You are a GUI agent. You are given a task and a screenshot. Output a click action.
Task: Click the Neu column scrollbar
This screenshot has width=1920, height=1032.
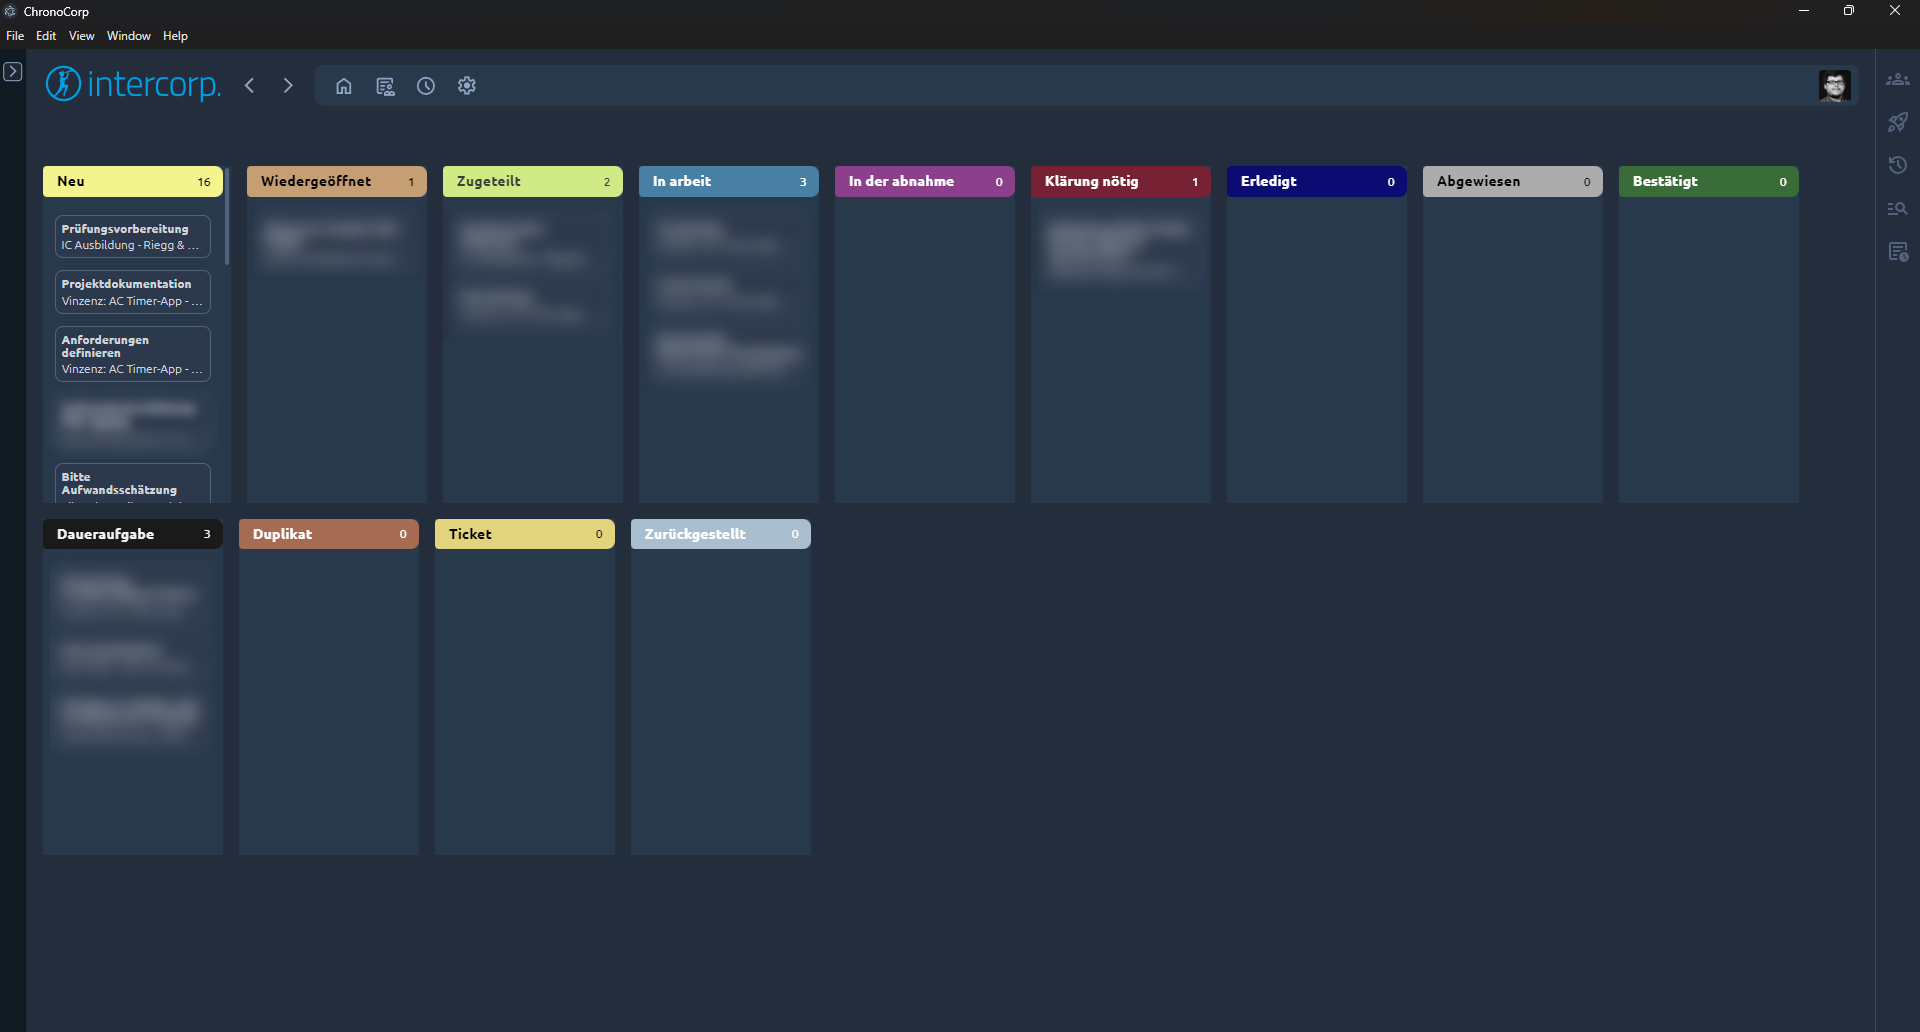[227, 216]
